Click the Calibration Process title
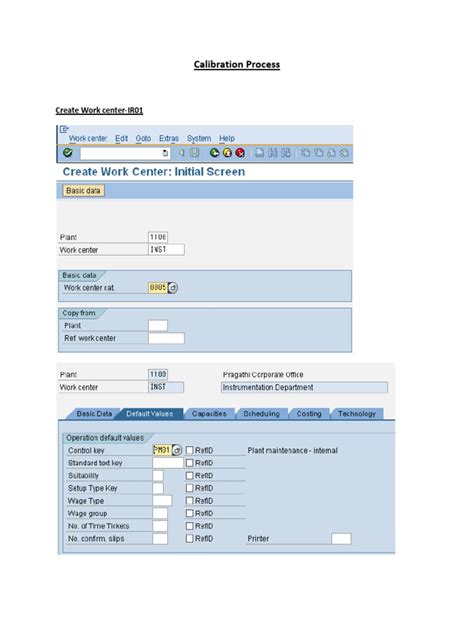This screenshot has width=474, height=632. click(237, 64)
